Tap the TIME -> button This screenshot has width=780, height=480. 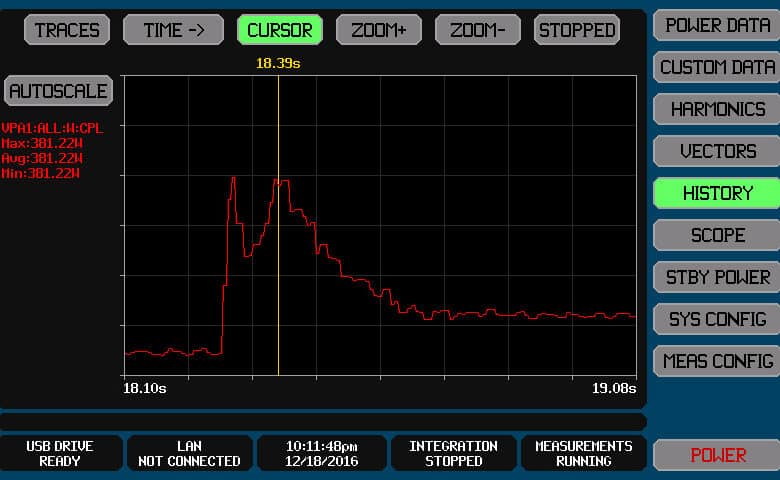(173, 30)
